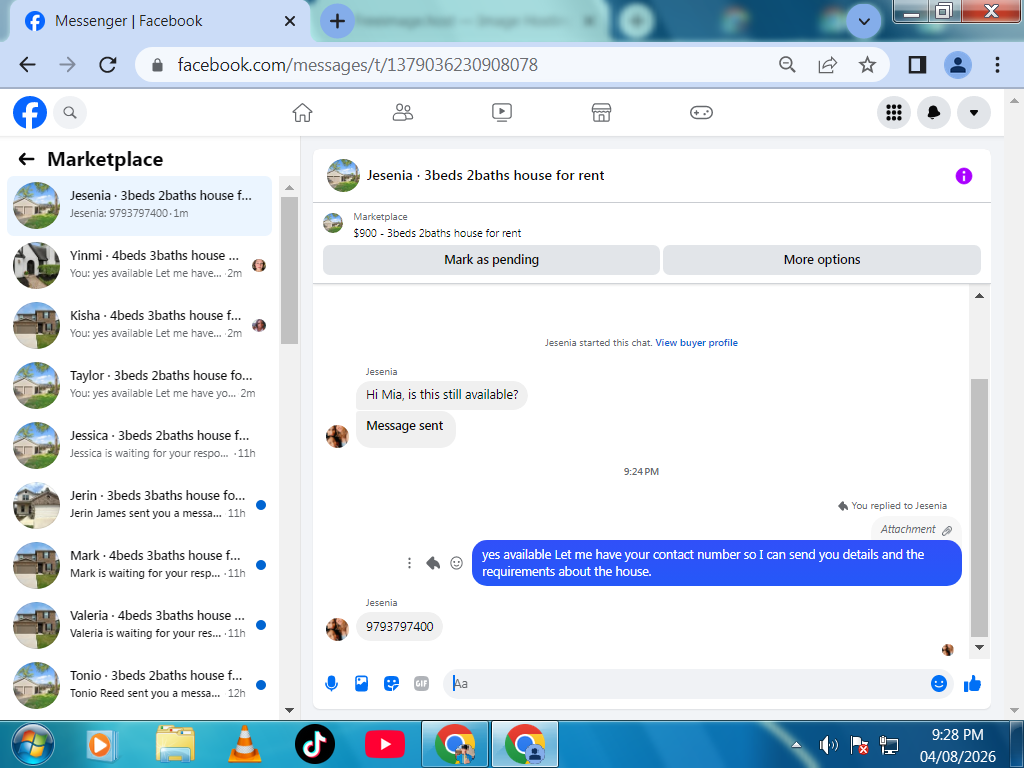Launch TikTok from the taskbar
The height and width of the screenshot is (768, 1024).
pyautogui.click(x=315, y=744)
